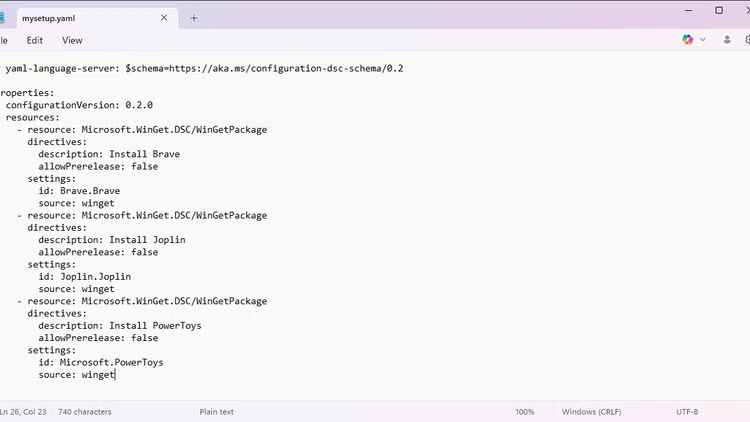Click the configurationVersion: 0.2.0 line
The image size is (750, 422).
(x=79, y=105)
